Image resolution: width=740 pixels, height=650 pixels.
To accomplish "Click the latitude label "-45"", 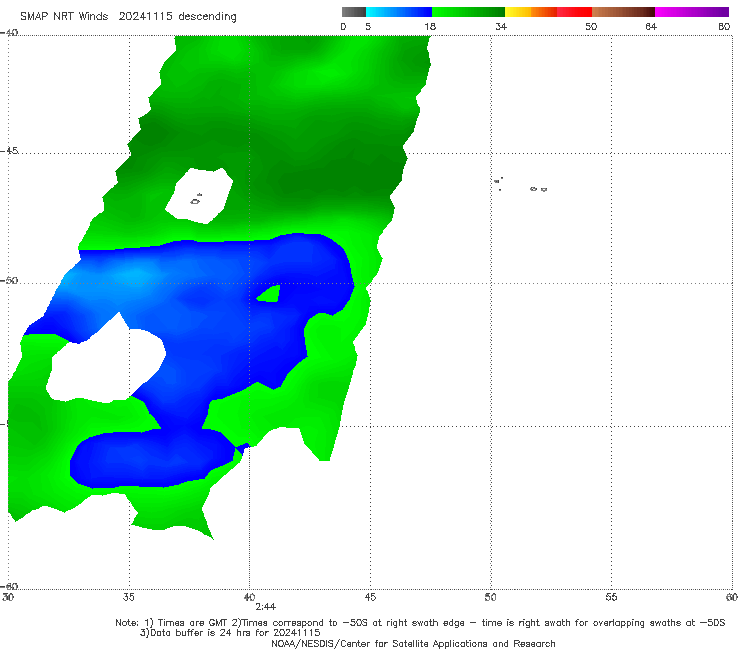I will (x=9, y=151).
